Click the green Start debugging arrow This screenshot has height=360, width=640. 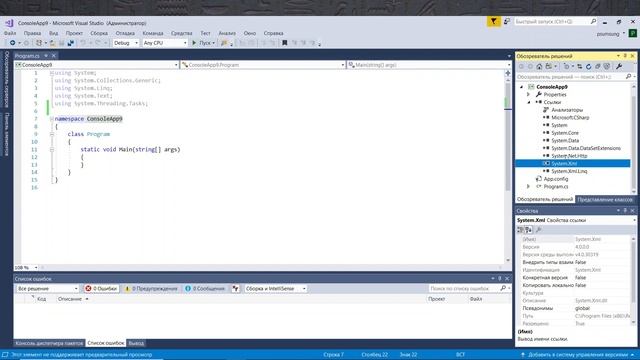(194, 43)
